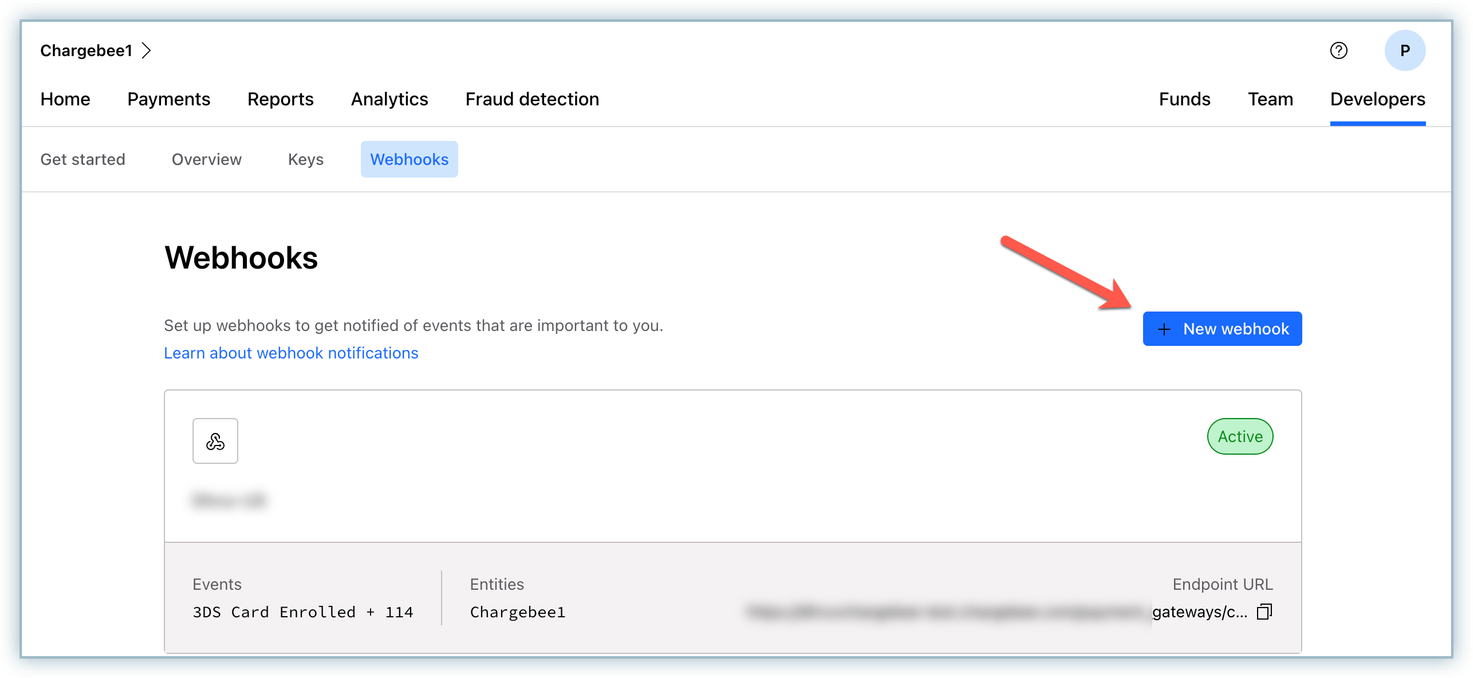This screenshot has width=1473, height=678.
Task: Go to the Team page
Action: pos(1270,99)
